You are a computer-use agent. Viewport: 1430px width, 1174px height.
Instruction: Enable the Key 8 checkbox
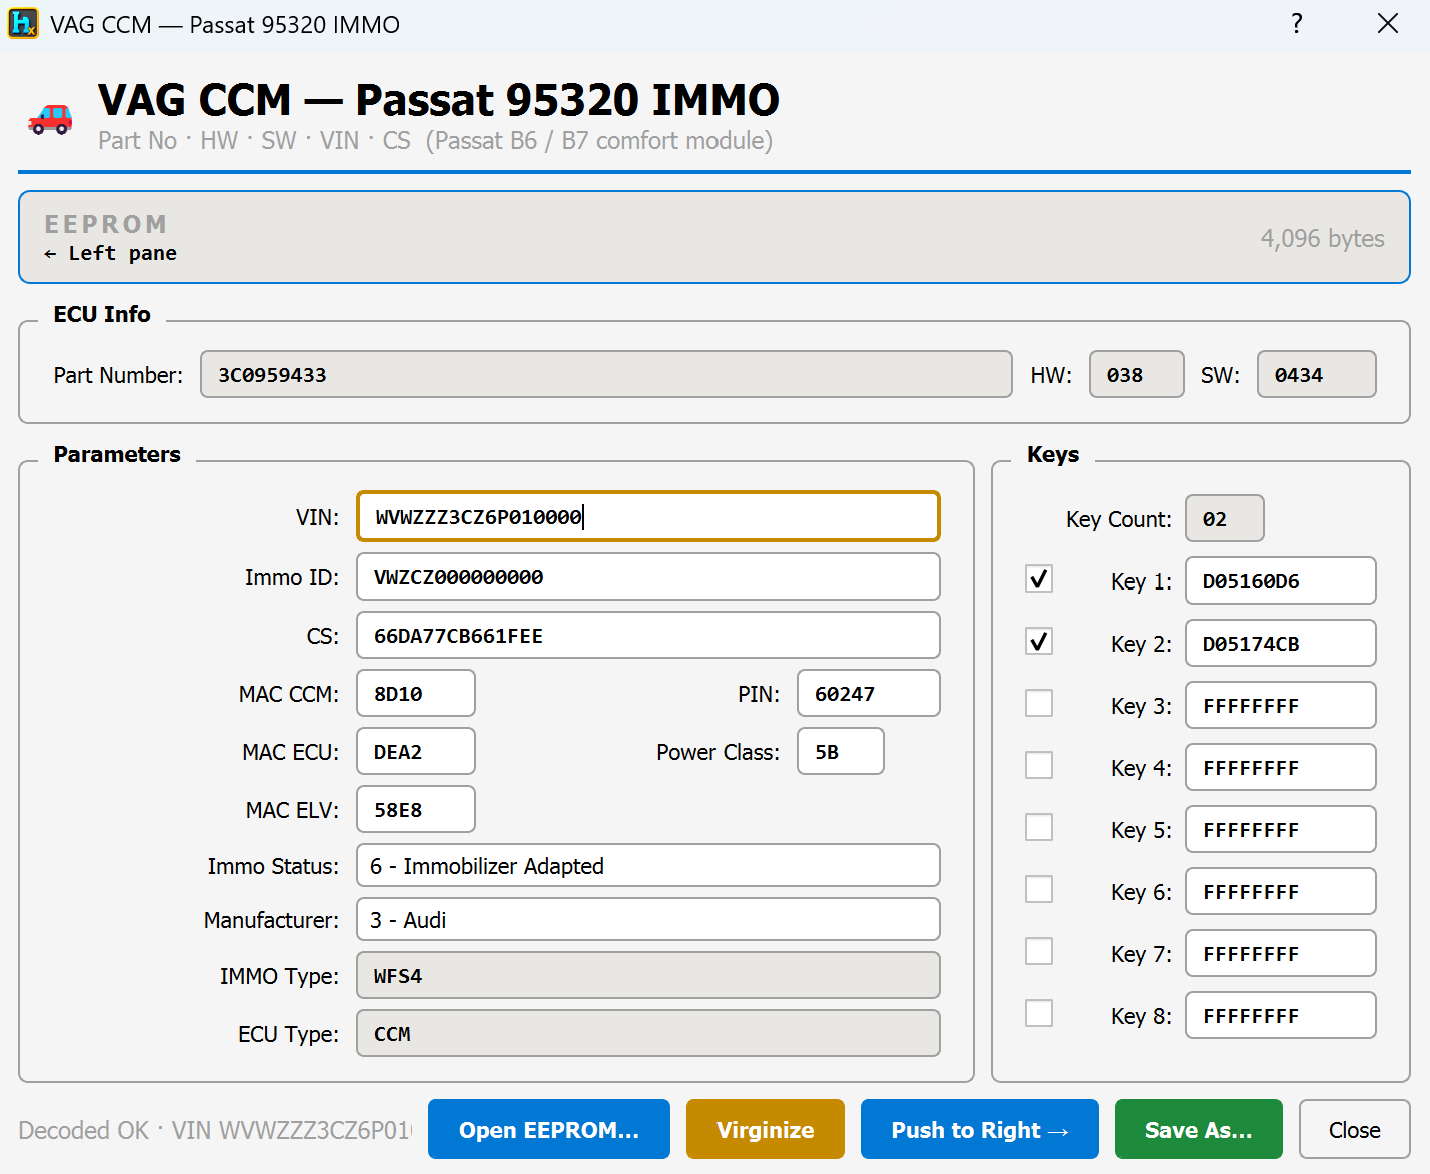[1039, 1013]
